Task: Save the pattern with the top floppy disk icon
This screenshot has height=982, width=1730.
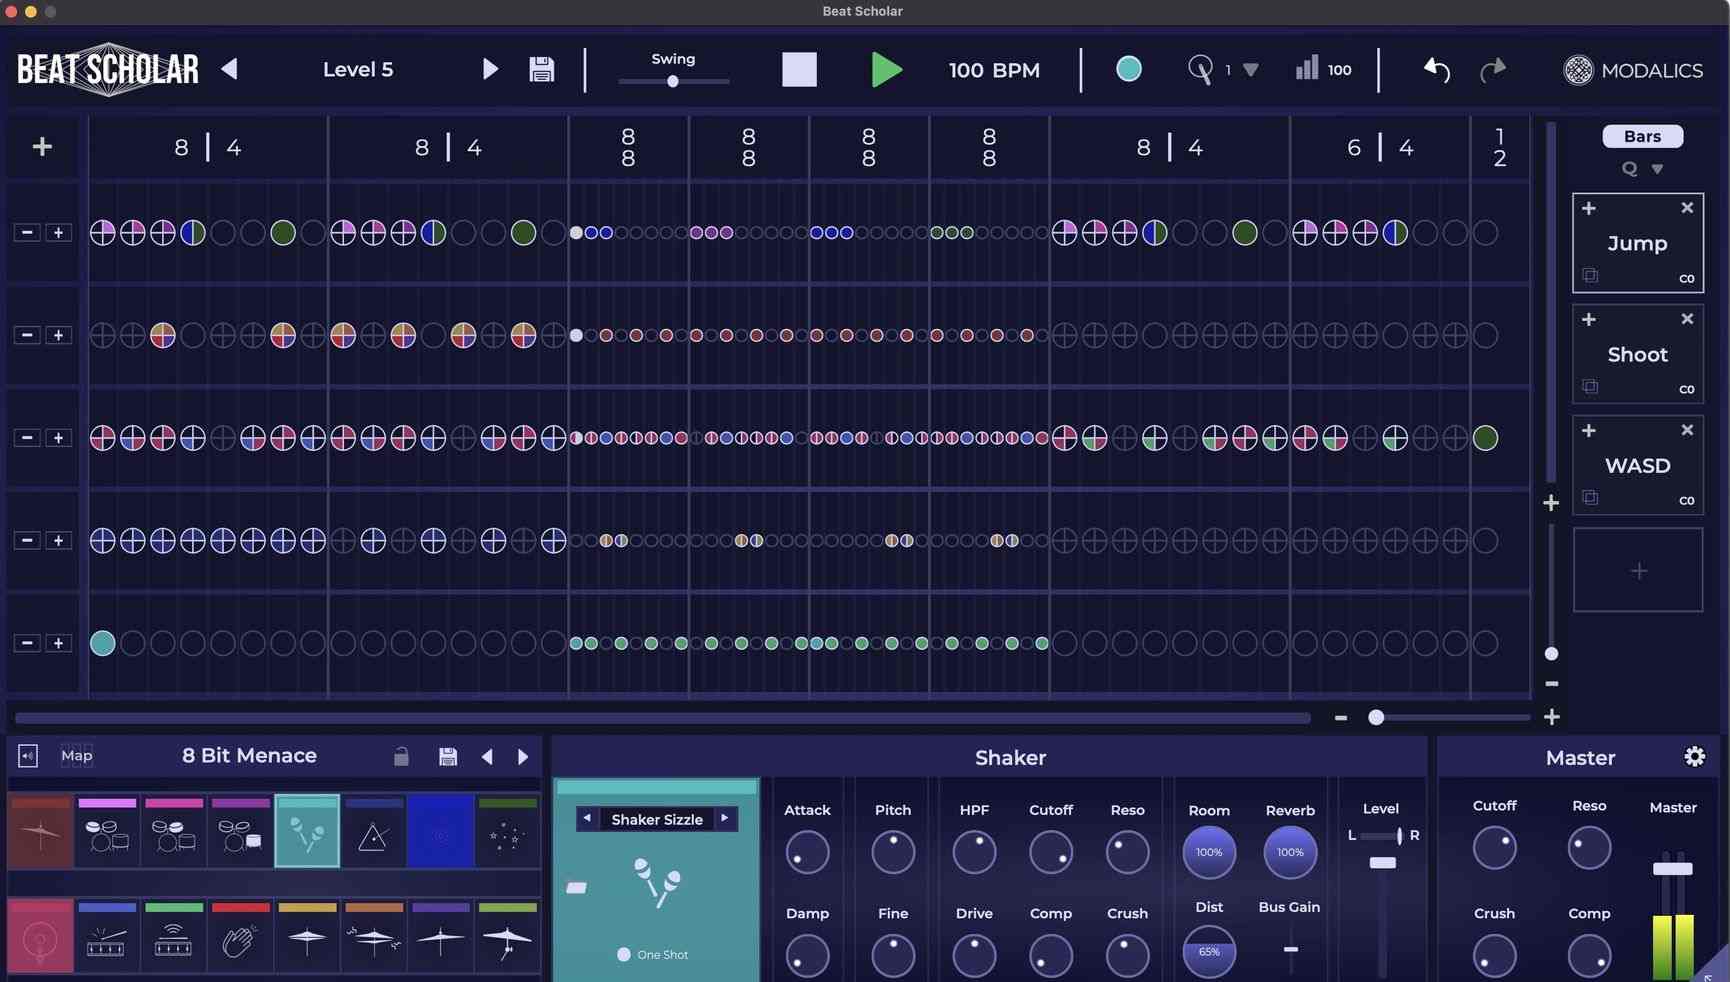Action: click(541, 69)
